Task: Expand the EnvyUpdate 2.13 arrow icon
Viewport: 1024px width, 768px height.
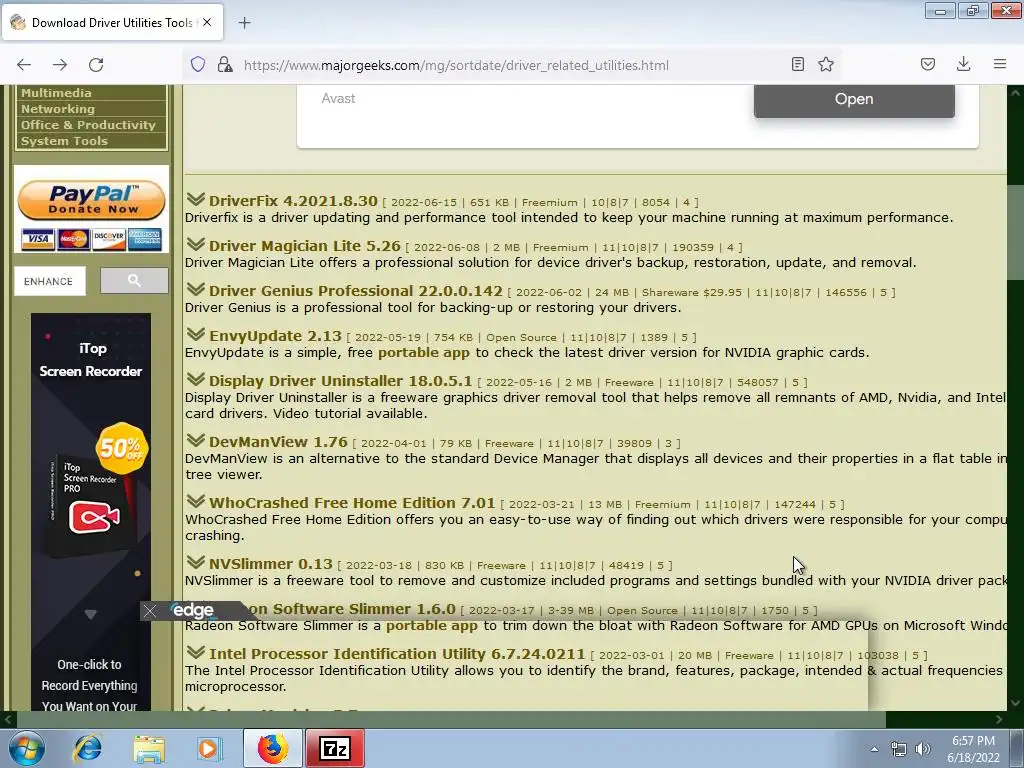Action: click(x=195, y=334)
